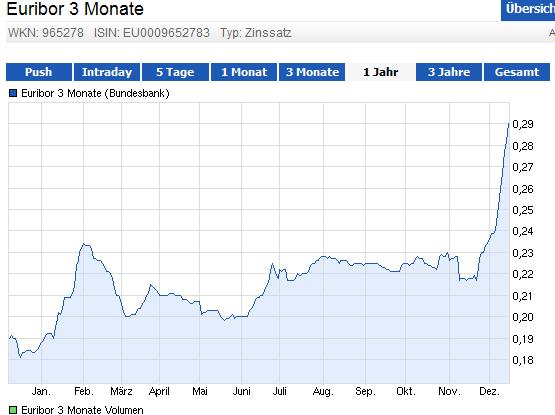
Task: Click the December high point of the chart line
Action: [509, 124]
